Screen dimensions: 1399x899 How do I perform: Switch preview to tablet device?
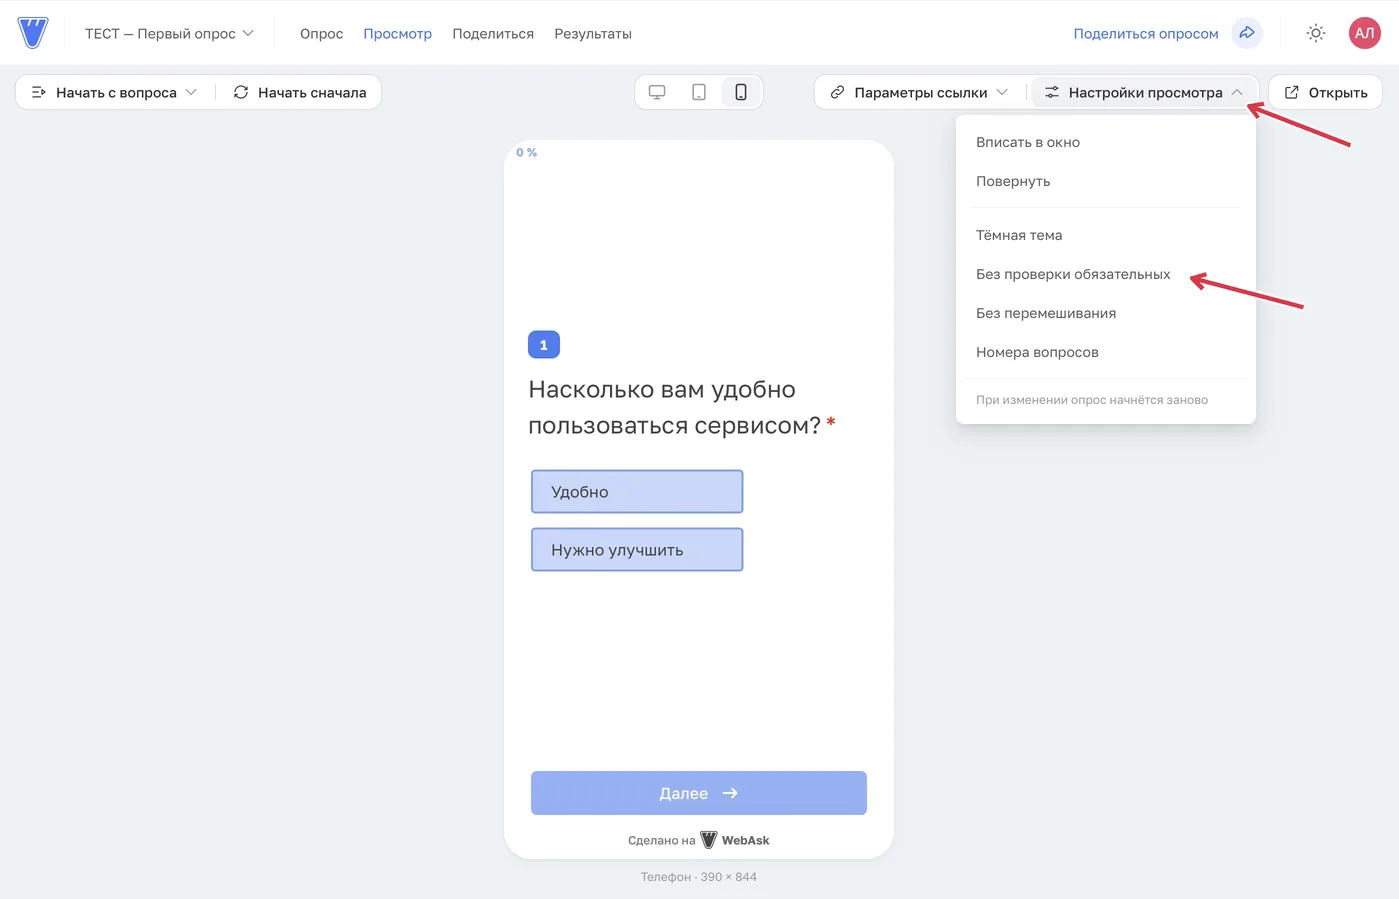(699, 92)
